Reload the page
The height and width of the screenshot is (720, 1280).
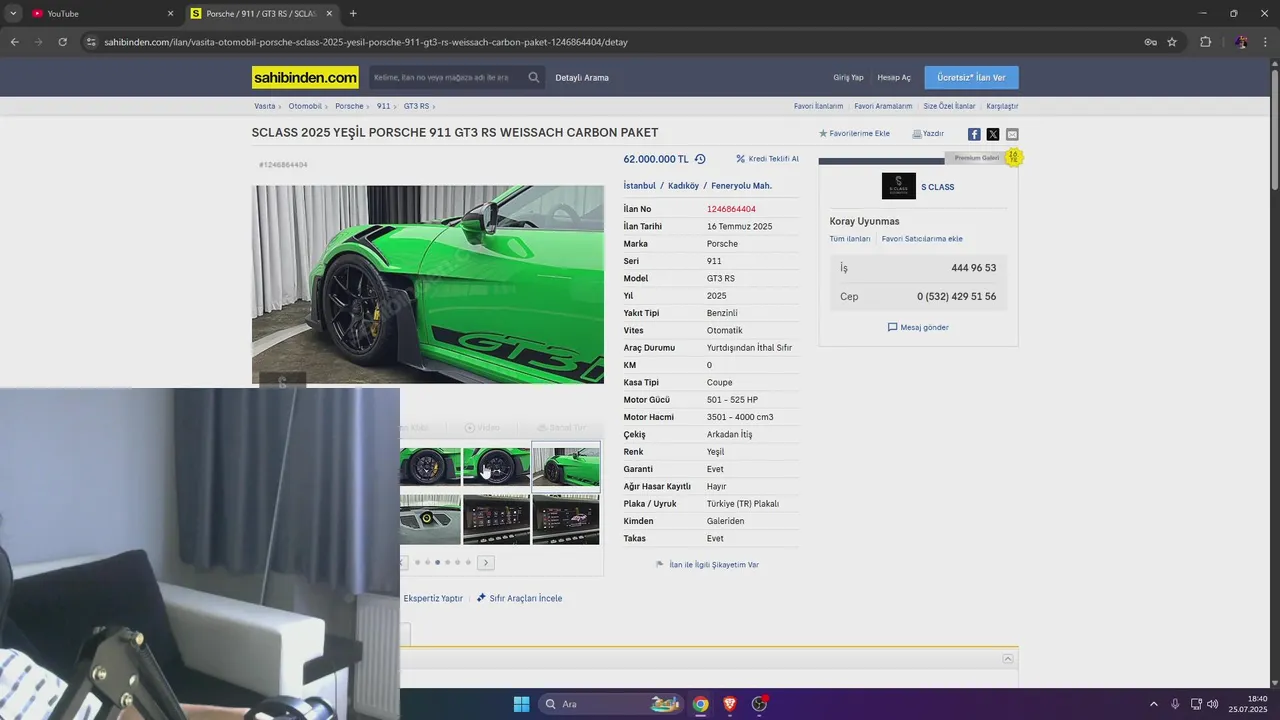pos(62,42)
